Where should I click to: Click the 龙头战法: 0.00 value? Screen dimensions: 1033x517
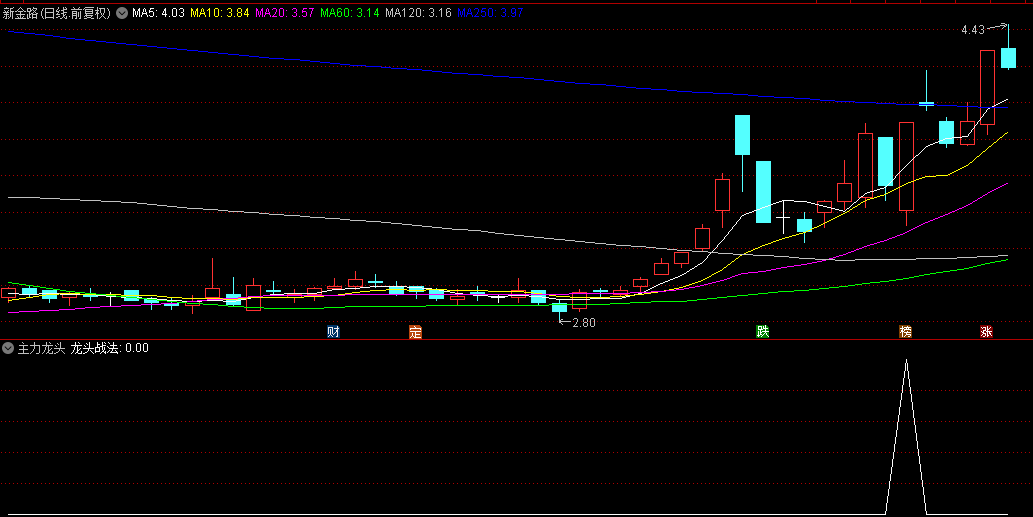(109, 348)
